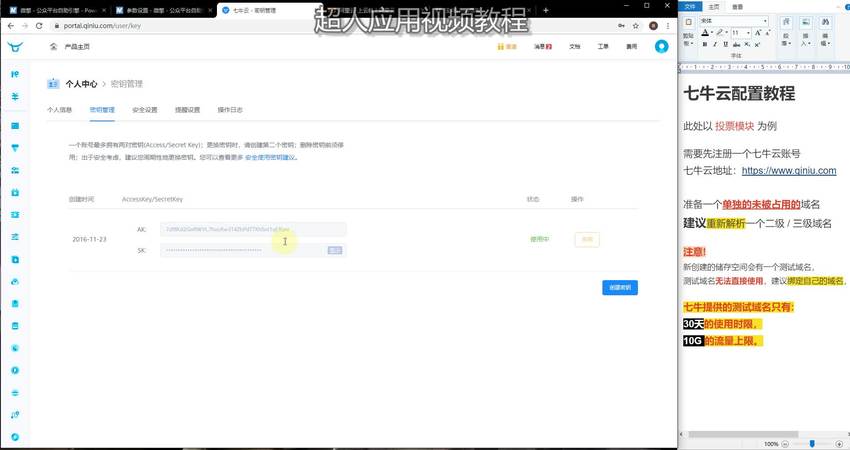Click 产品主页 in Qiniu header
The height and width of the screenshot is (450, 850).
(77, 47)
